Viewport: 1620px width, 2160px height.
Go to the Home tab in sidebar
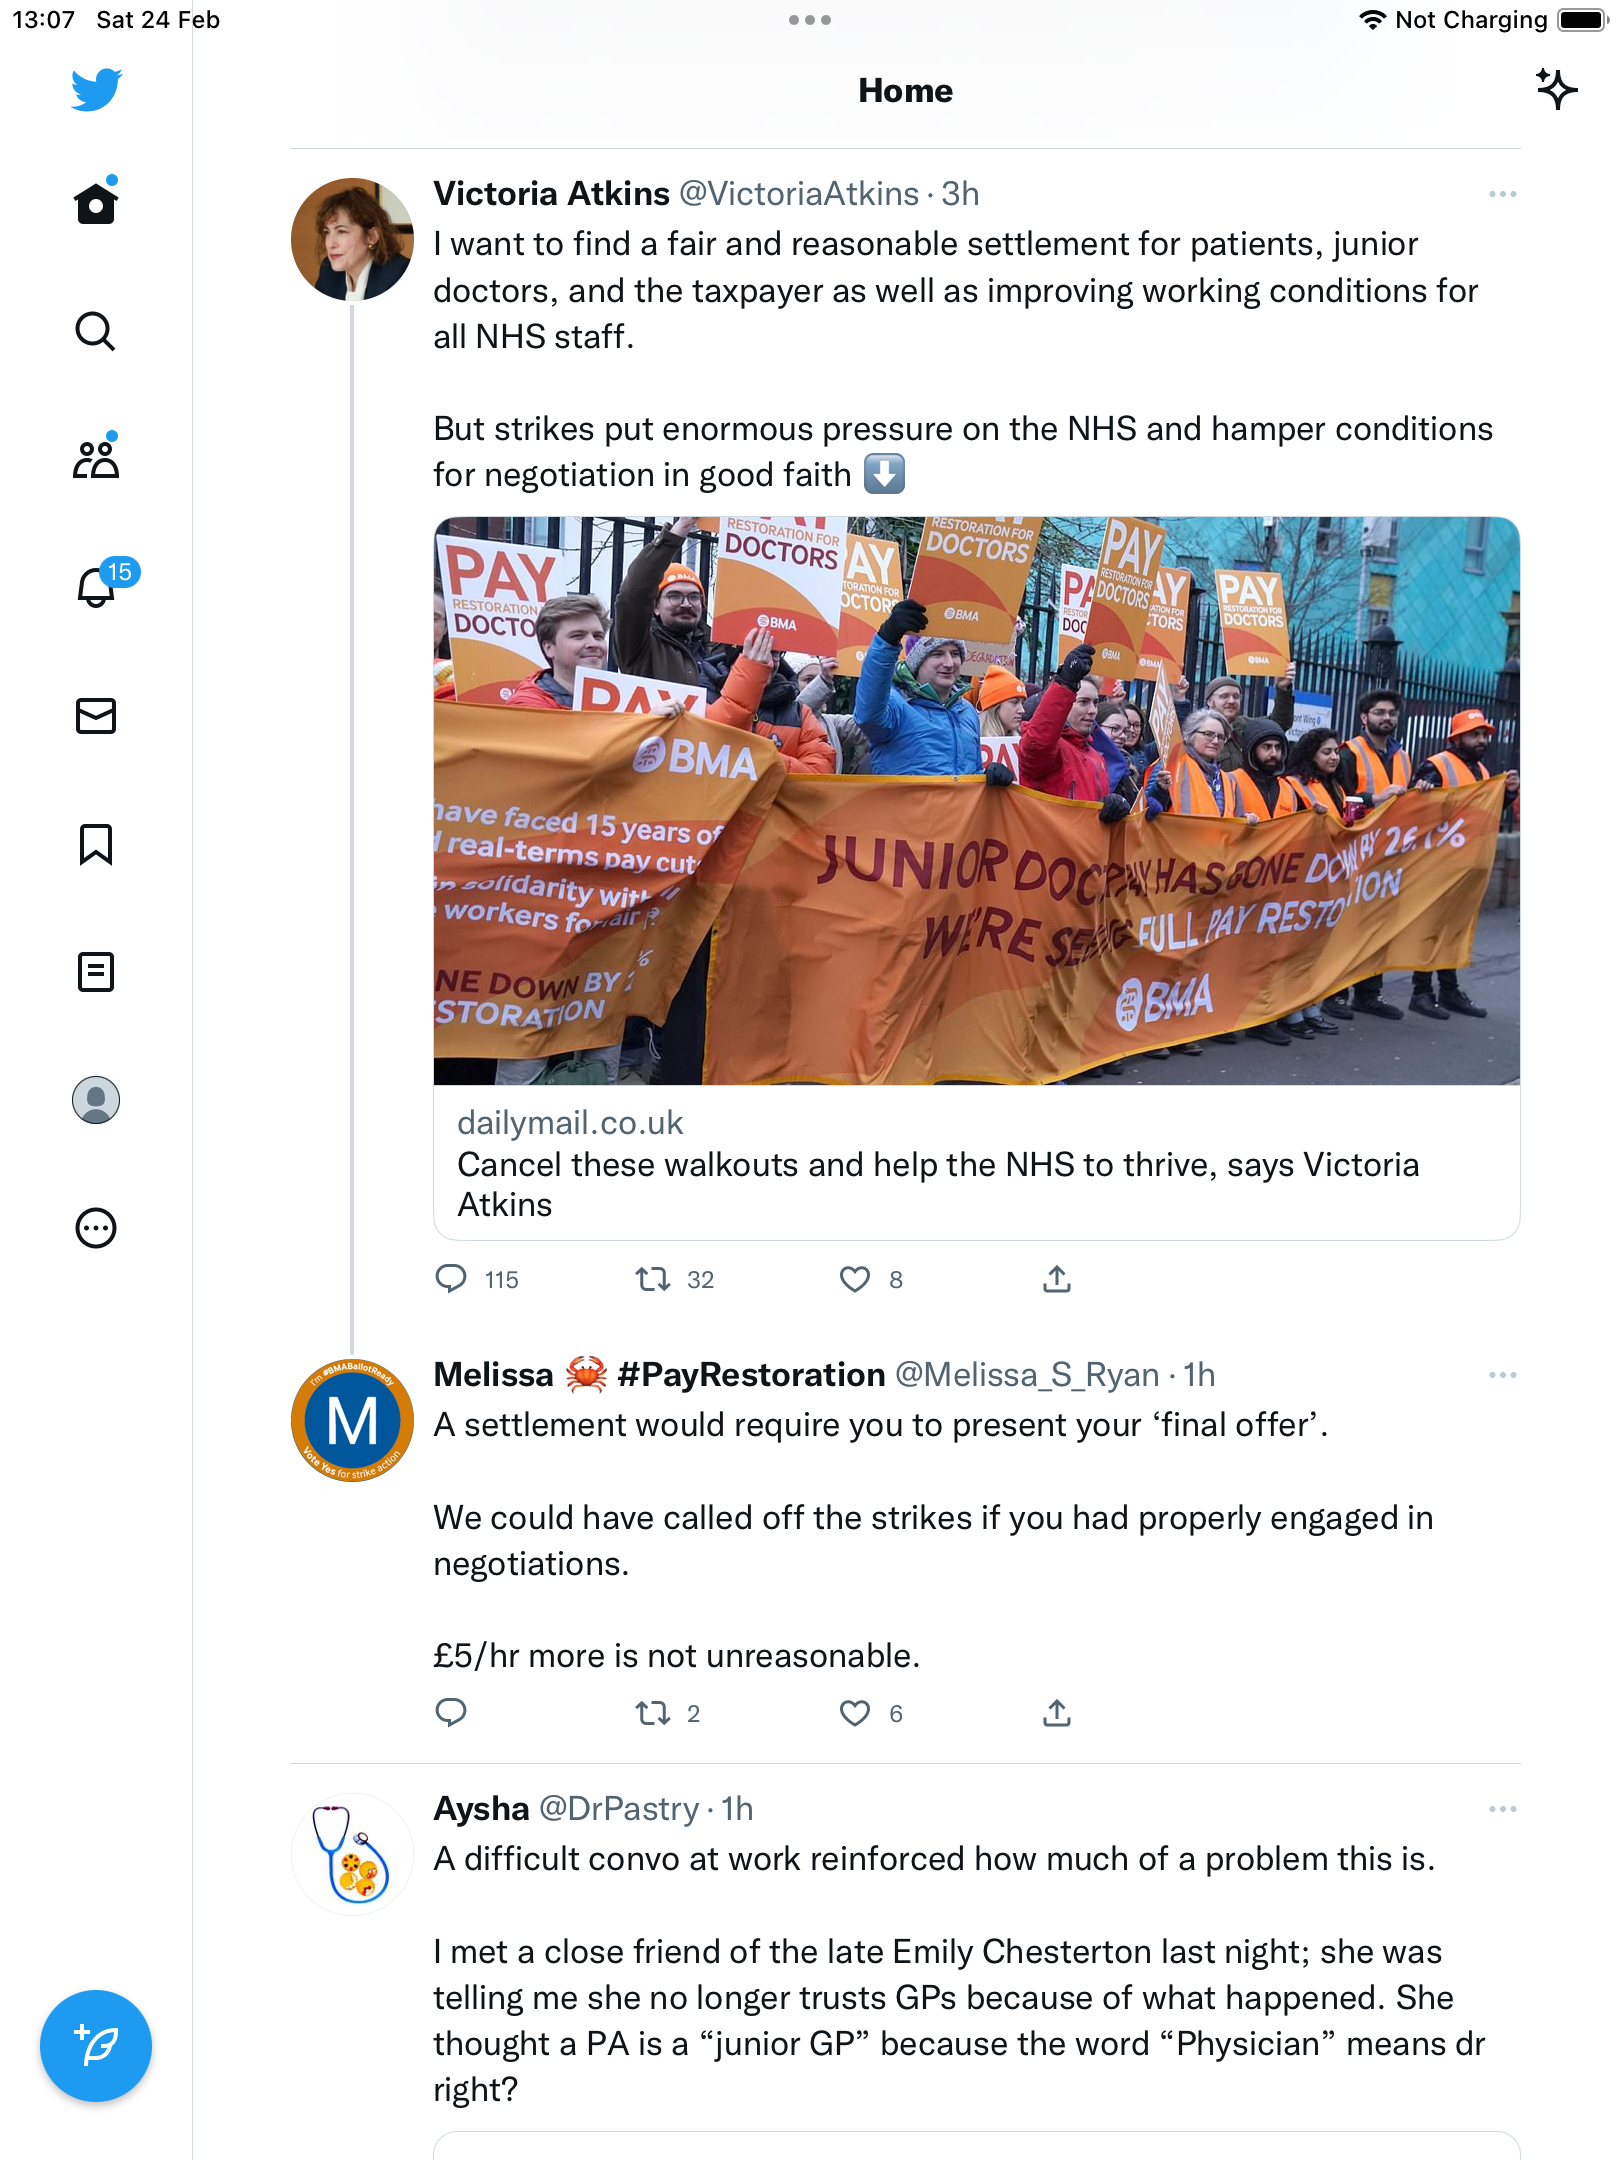96,202
